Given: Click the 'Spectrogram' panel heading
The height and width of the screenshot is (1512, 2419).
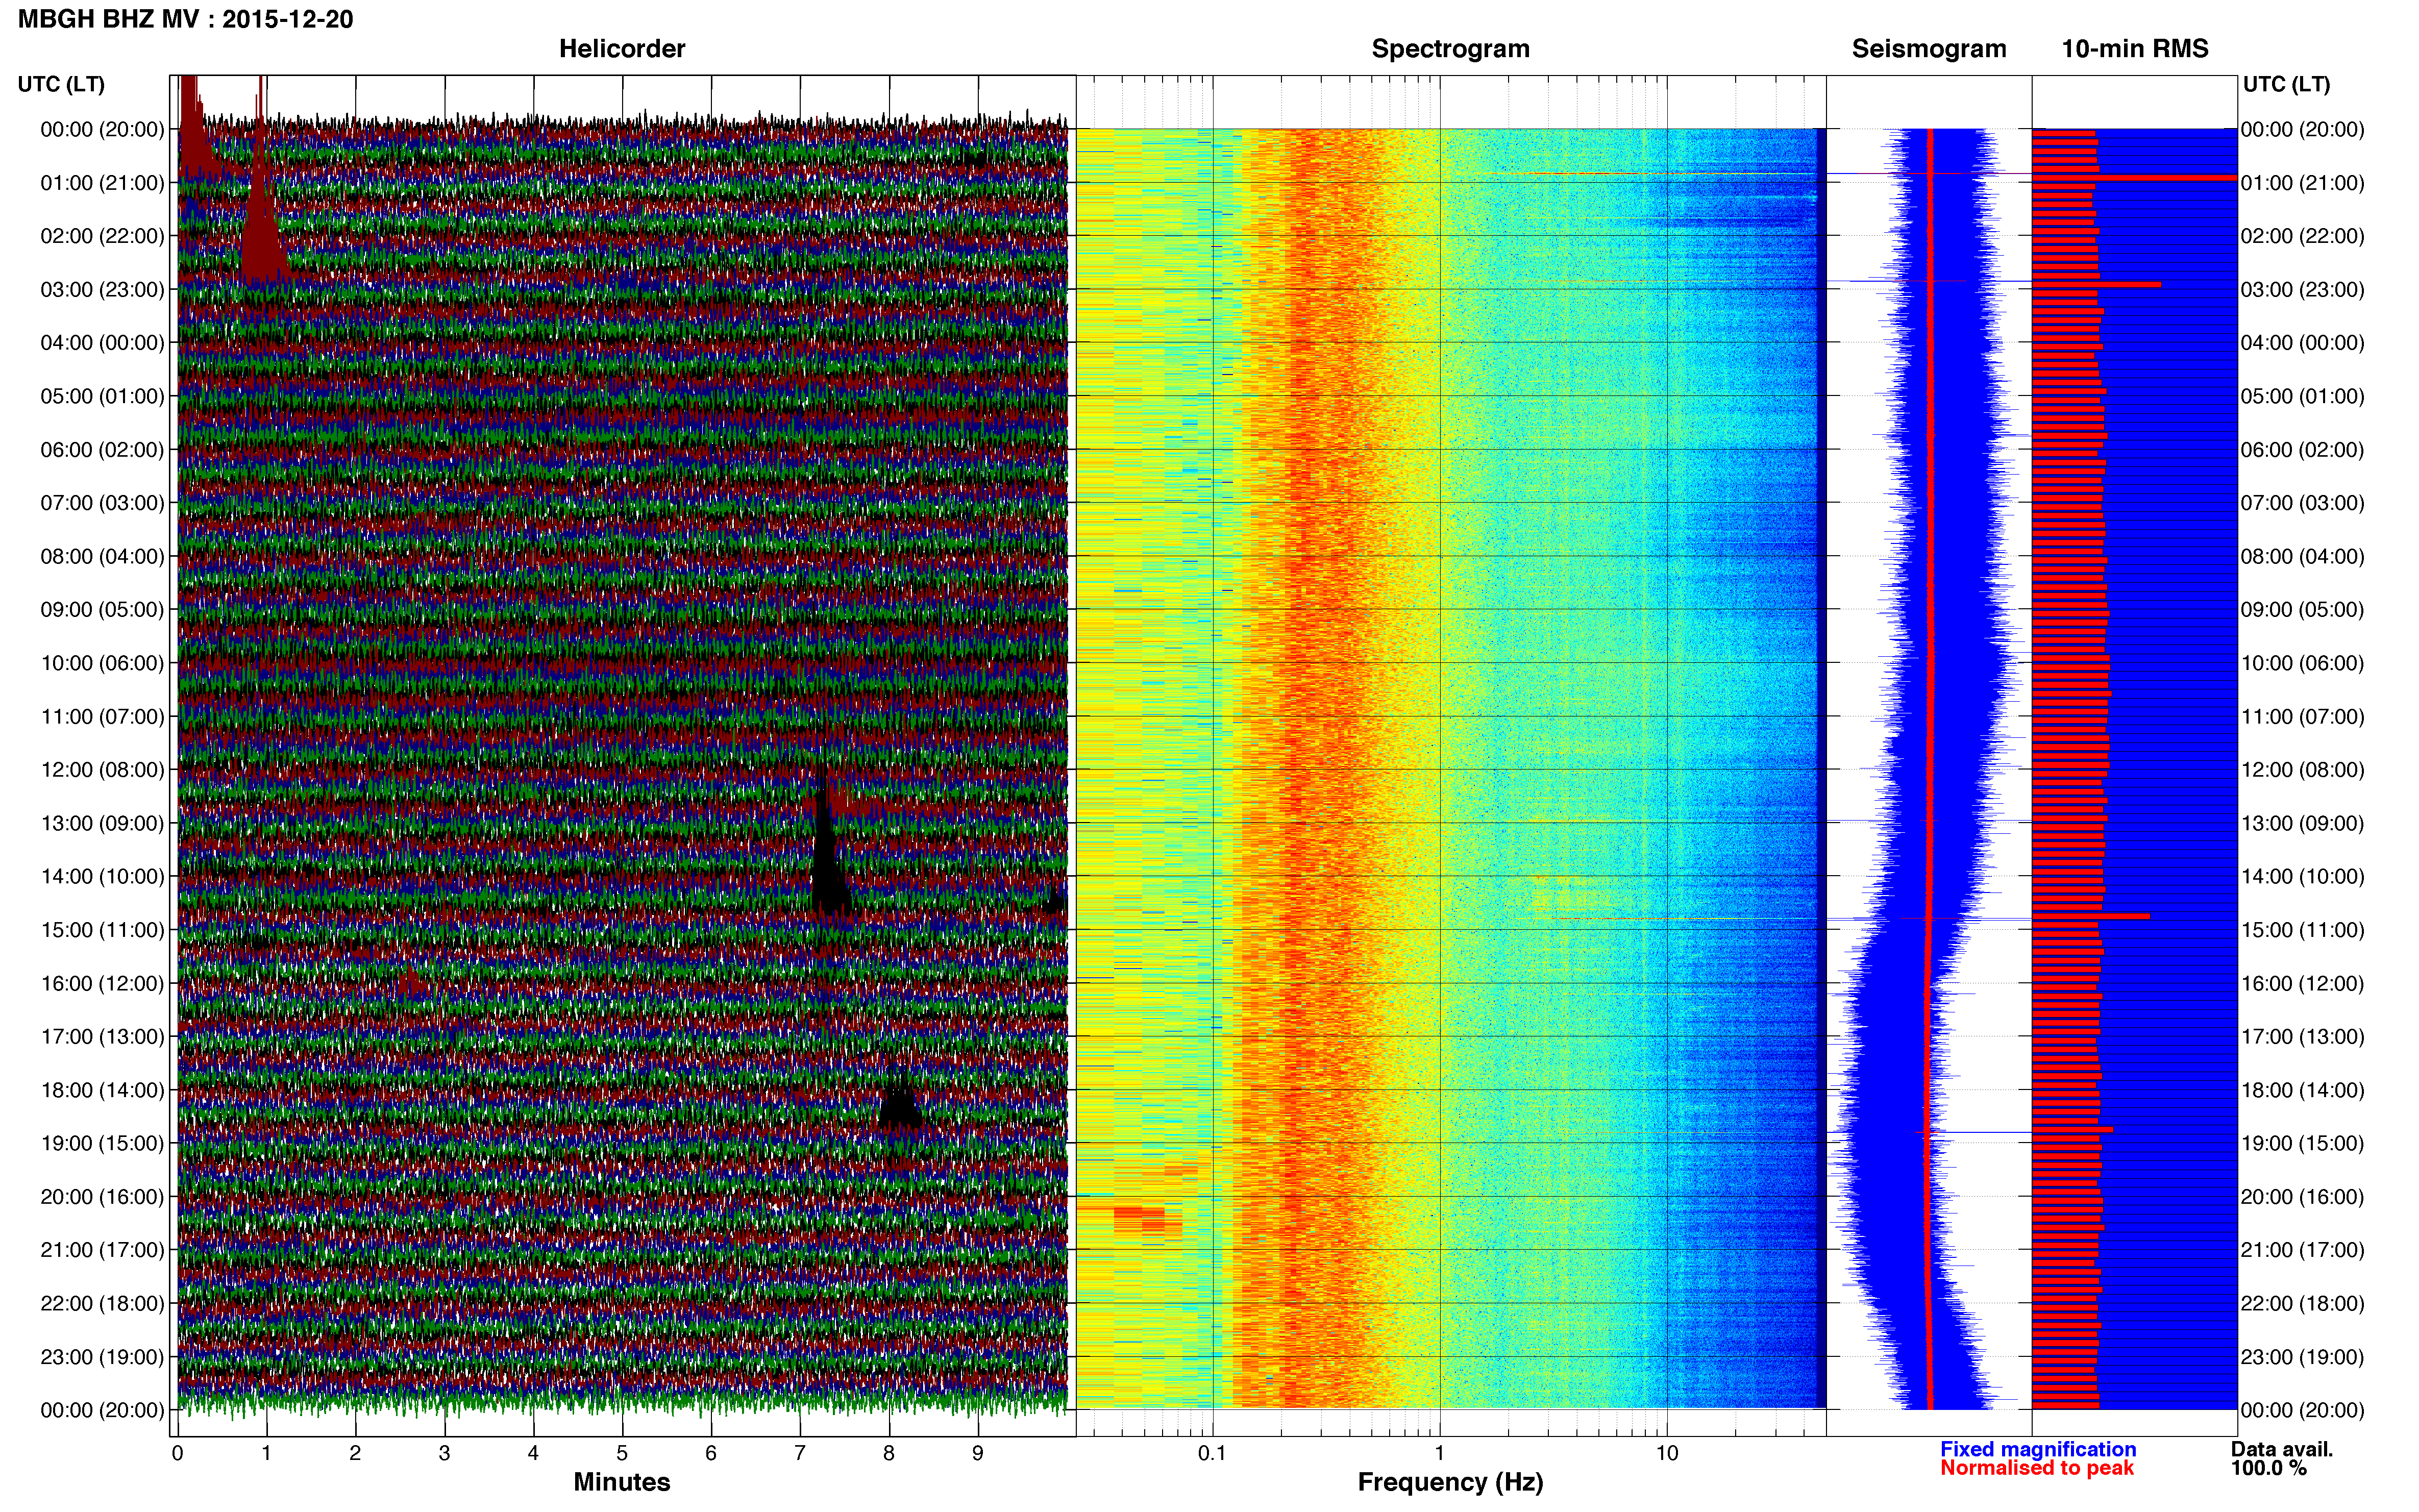Looking at the screenshot, I should coord(1450,49).
